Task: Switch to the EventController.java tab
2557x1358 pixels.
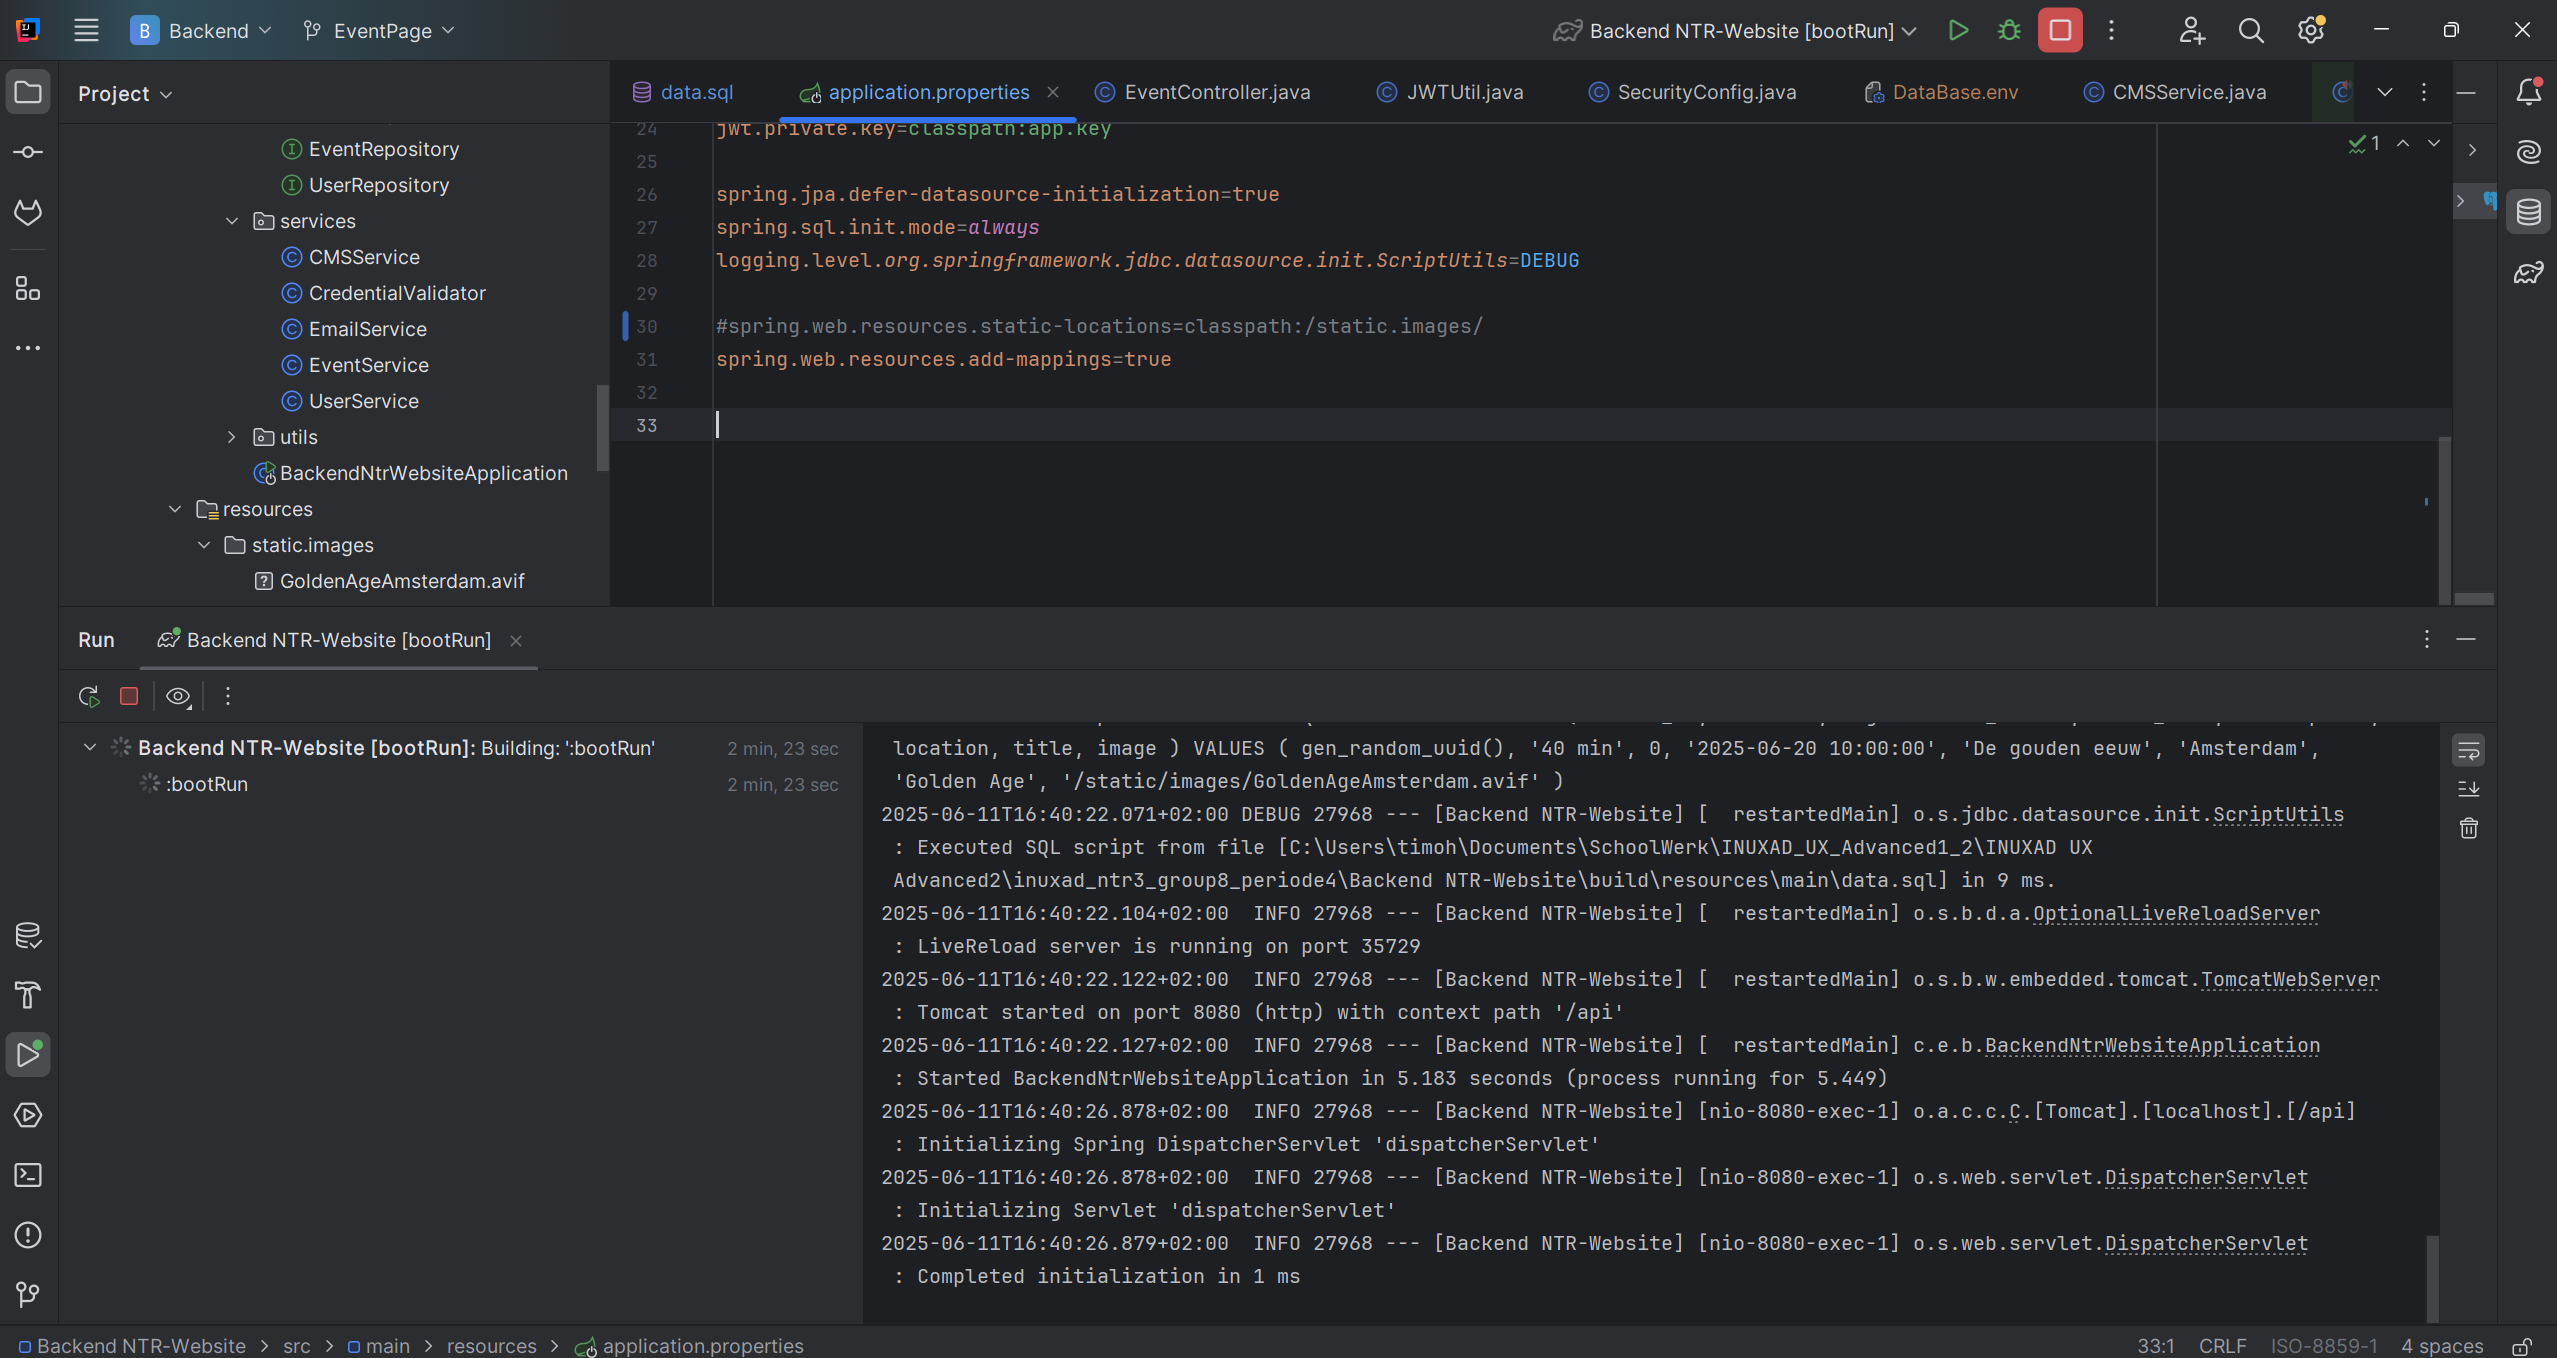Action: click(1216, 92)
